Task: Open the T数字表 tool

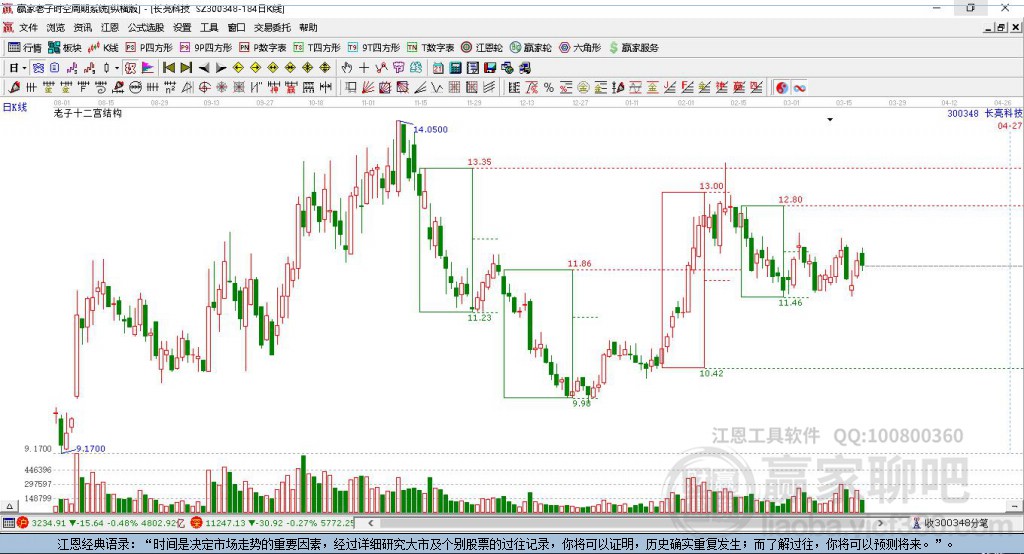Action: tap(430, 48)
